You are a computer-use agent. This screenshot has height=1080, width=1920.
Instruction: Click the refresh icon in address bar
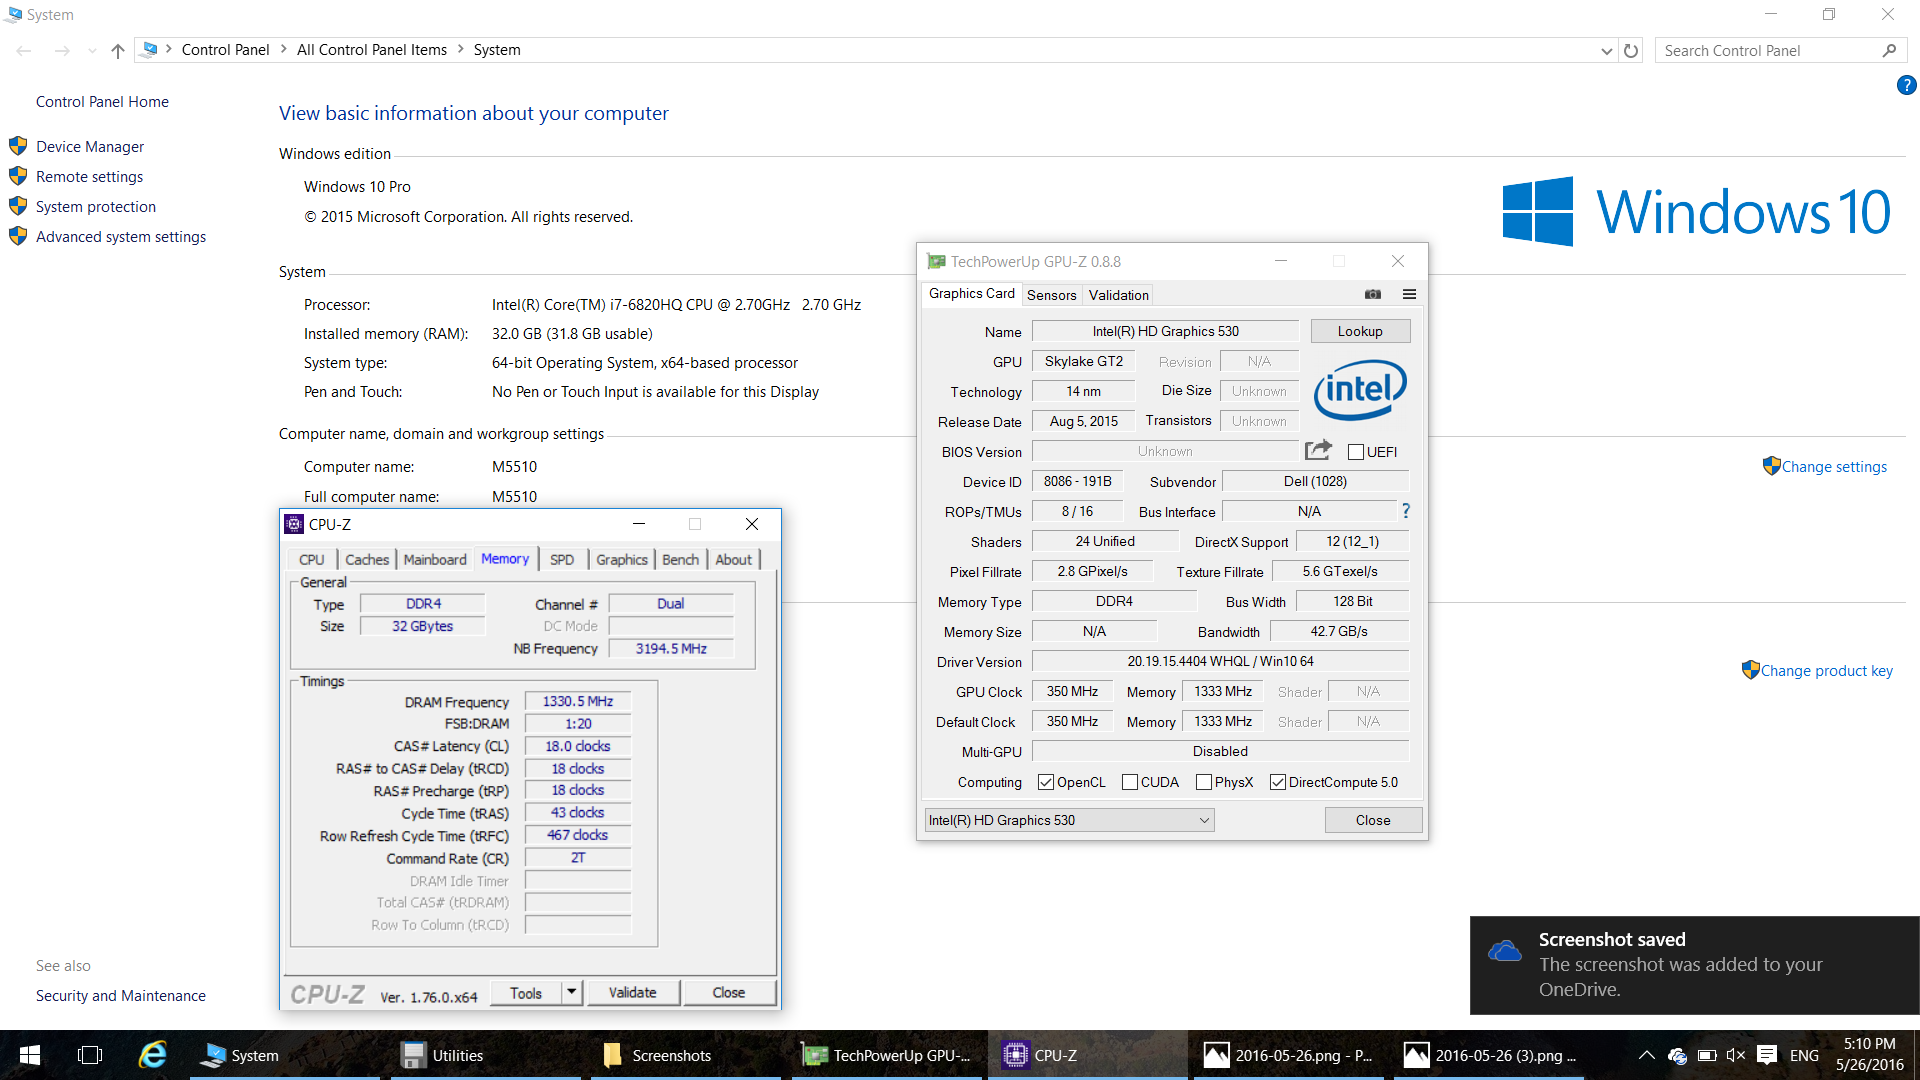tap(1631, 50)
